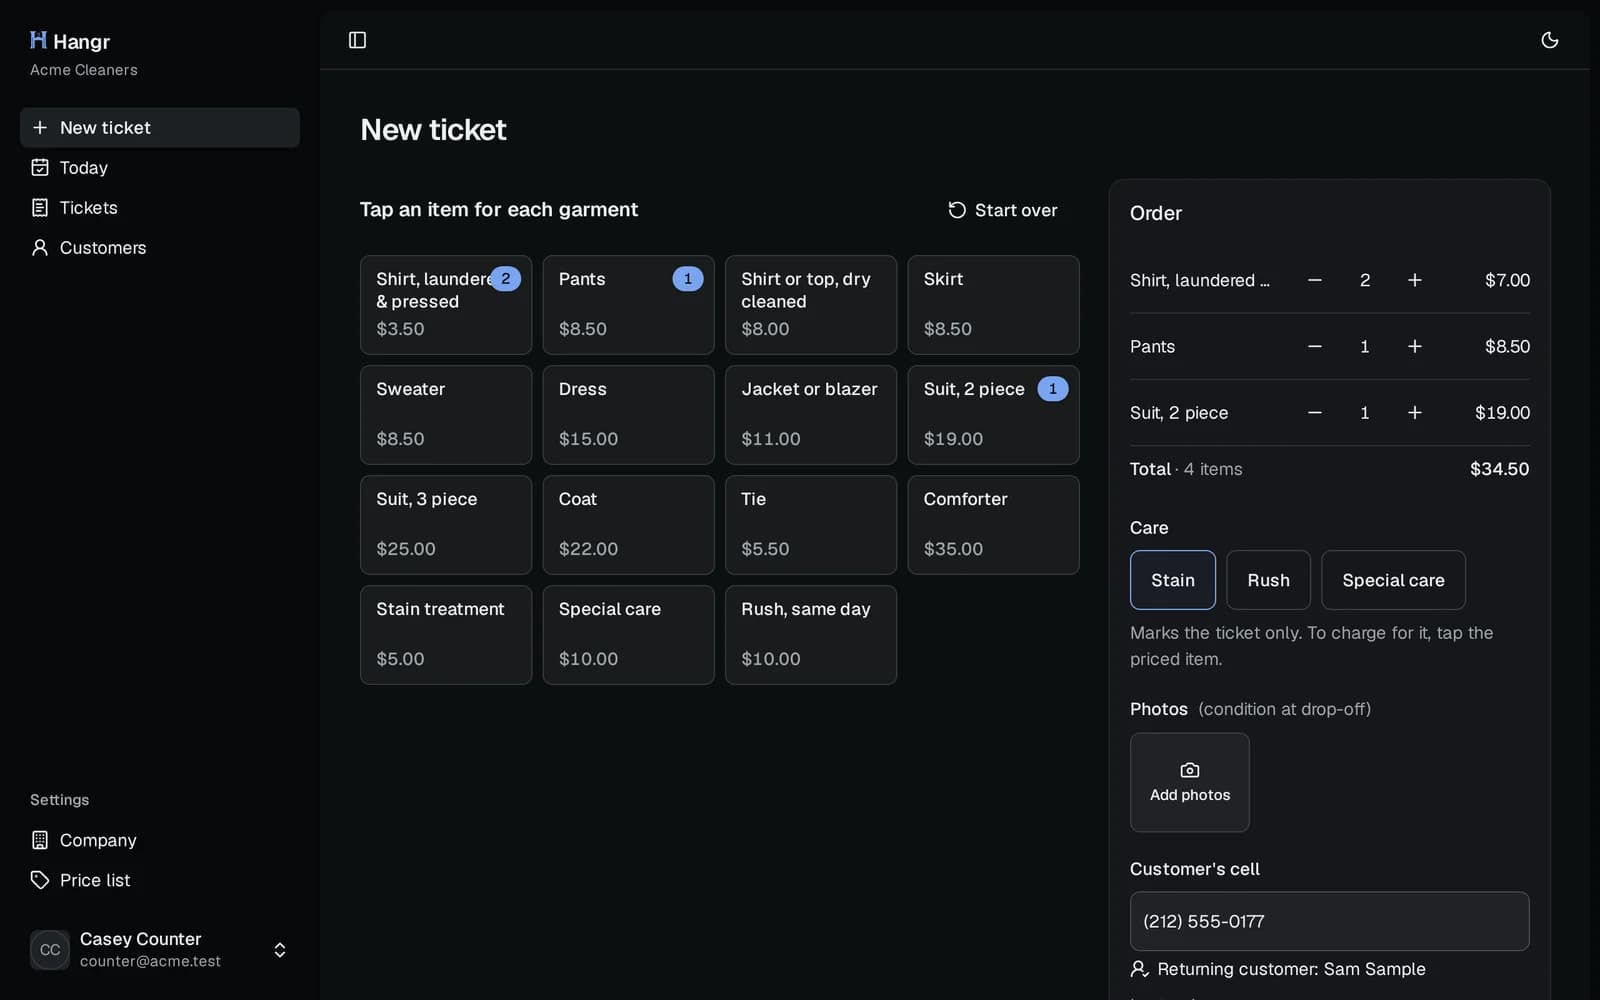Click Start over to reset the ticket
The height and width of the screenshot is (1000, 1600).
(1002, 210)
